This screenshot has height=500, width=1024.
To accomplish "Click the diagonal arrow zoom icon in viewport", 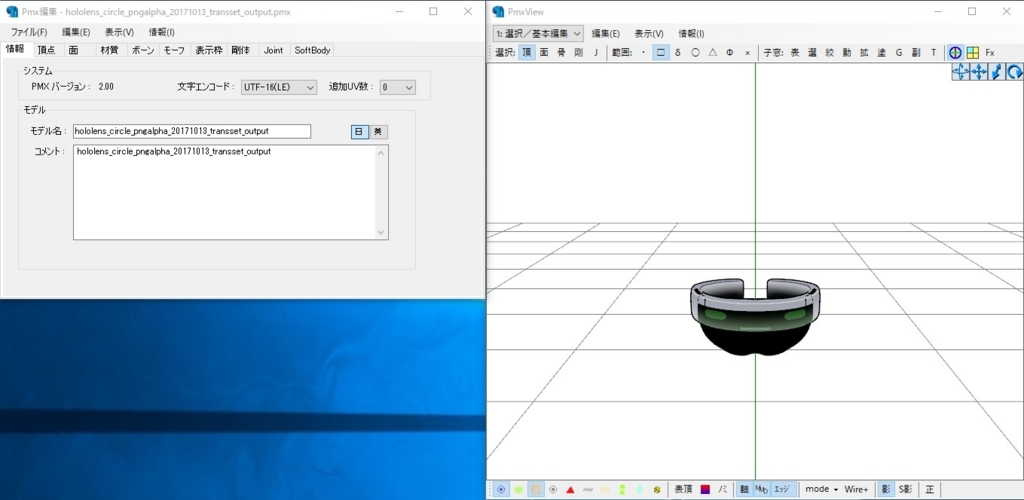I will click(x=996, y=72).
